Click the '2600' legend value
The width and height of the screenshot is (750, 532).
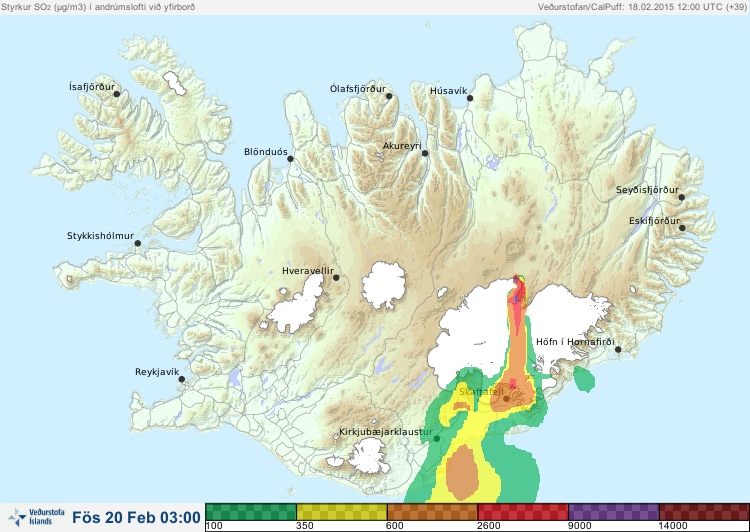coord(488,526)
